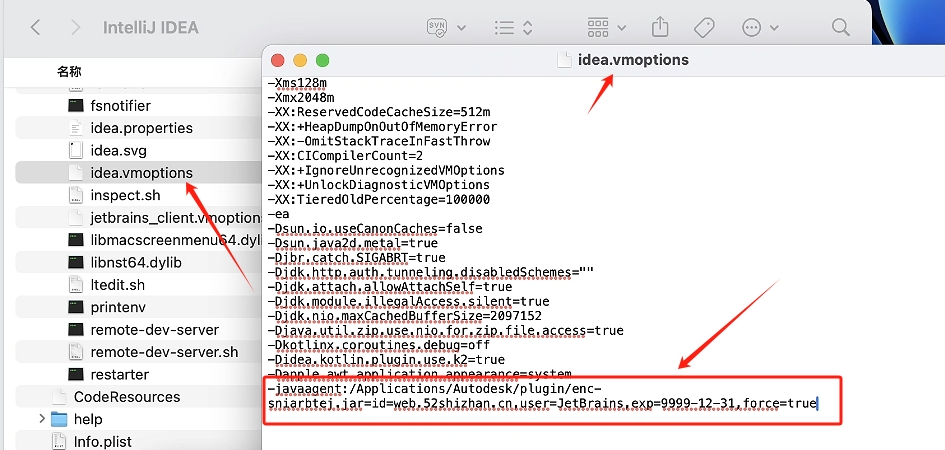Click the catch.SIGABRT=true line
This screenshot has width=945, height=450.
click(357, 257)
